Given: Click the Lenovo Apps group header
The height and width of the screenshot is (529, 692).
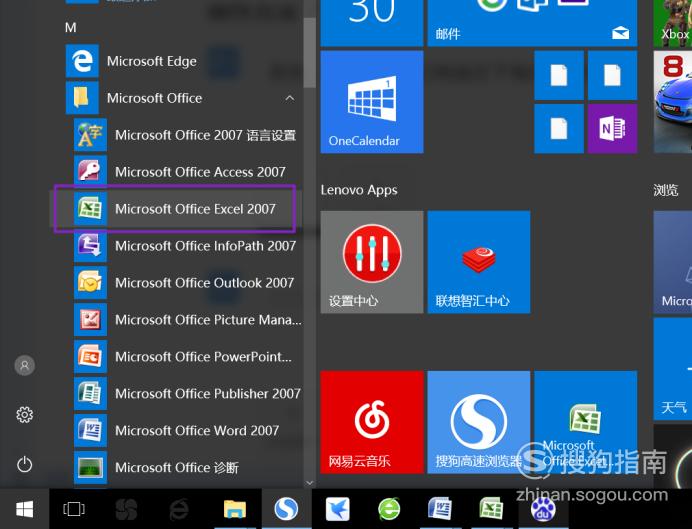Looking at the screenshot, I should pyautogui.click(x=359, y=190).
